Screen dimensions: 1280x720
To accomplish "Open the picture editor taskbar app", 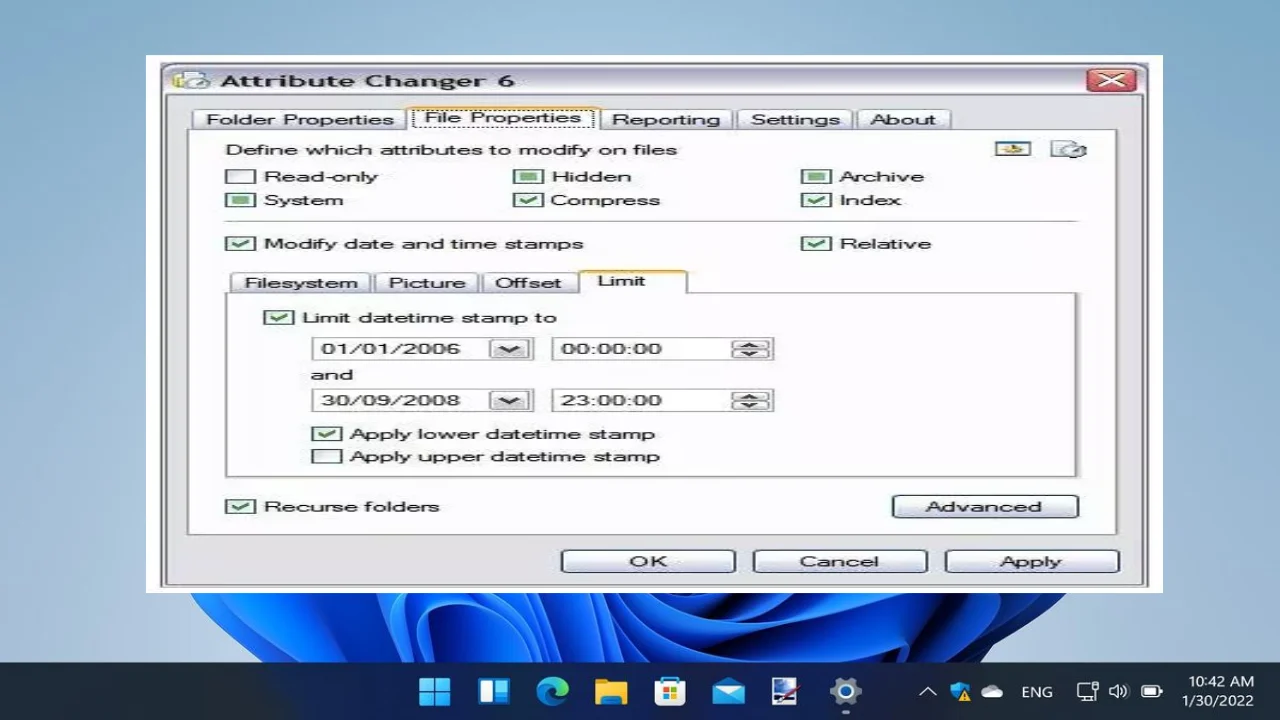I will [x=786, y=691].
